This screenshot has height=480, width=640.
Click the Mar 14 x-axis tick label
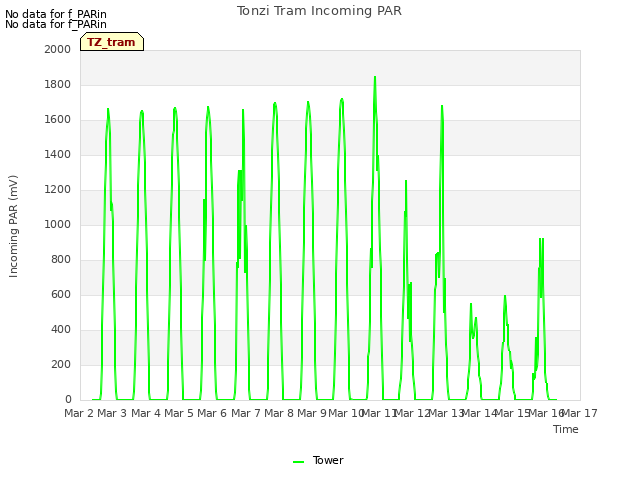(x=479, y=413)
